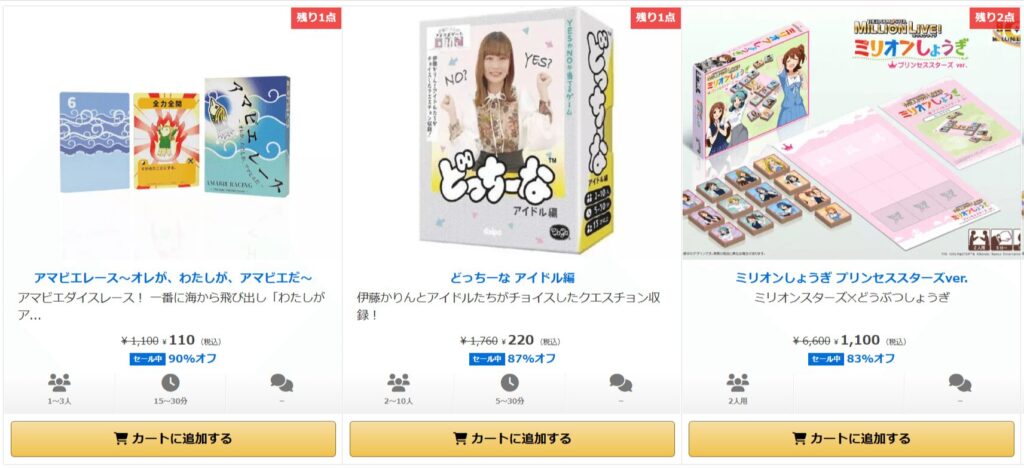Image resolution: width=1024 pixels, height=468 pixels.
Task: Click player count icon under どっちーな
Action: pyautogui.click(x=398, y=382)
